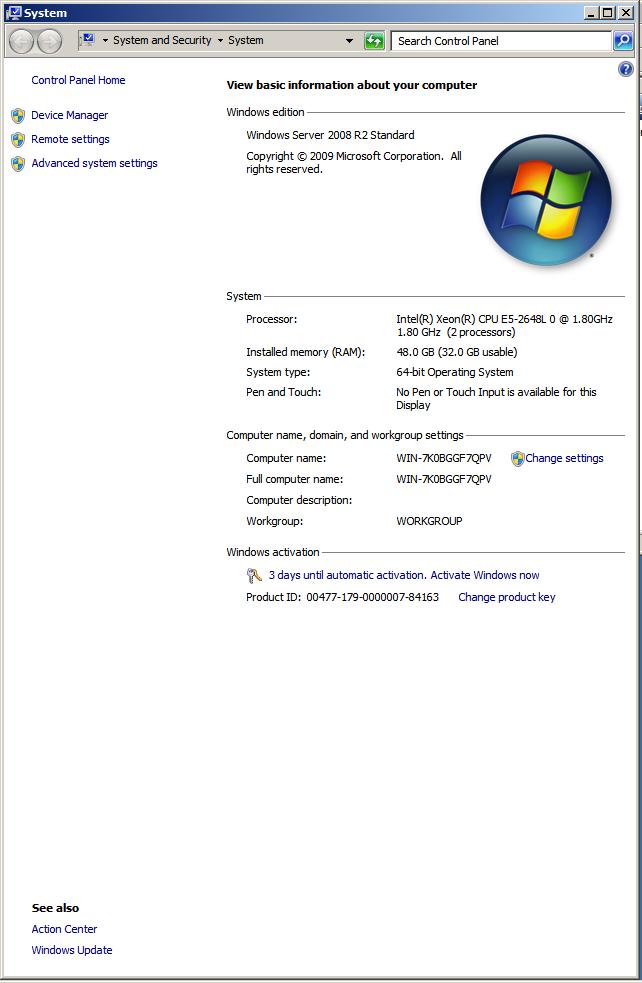Open the address bar history dropdown
The height and width of the screenshot is (983, 642).
coord(349,41)
